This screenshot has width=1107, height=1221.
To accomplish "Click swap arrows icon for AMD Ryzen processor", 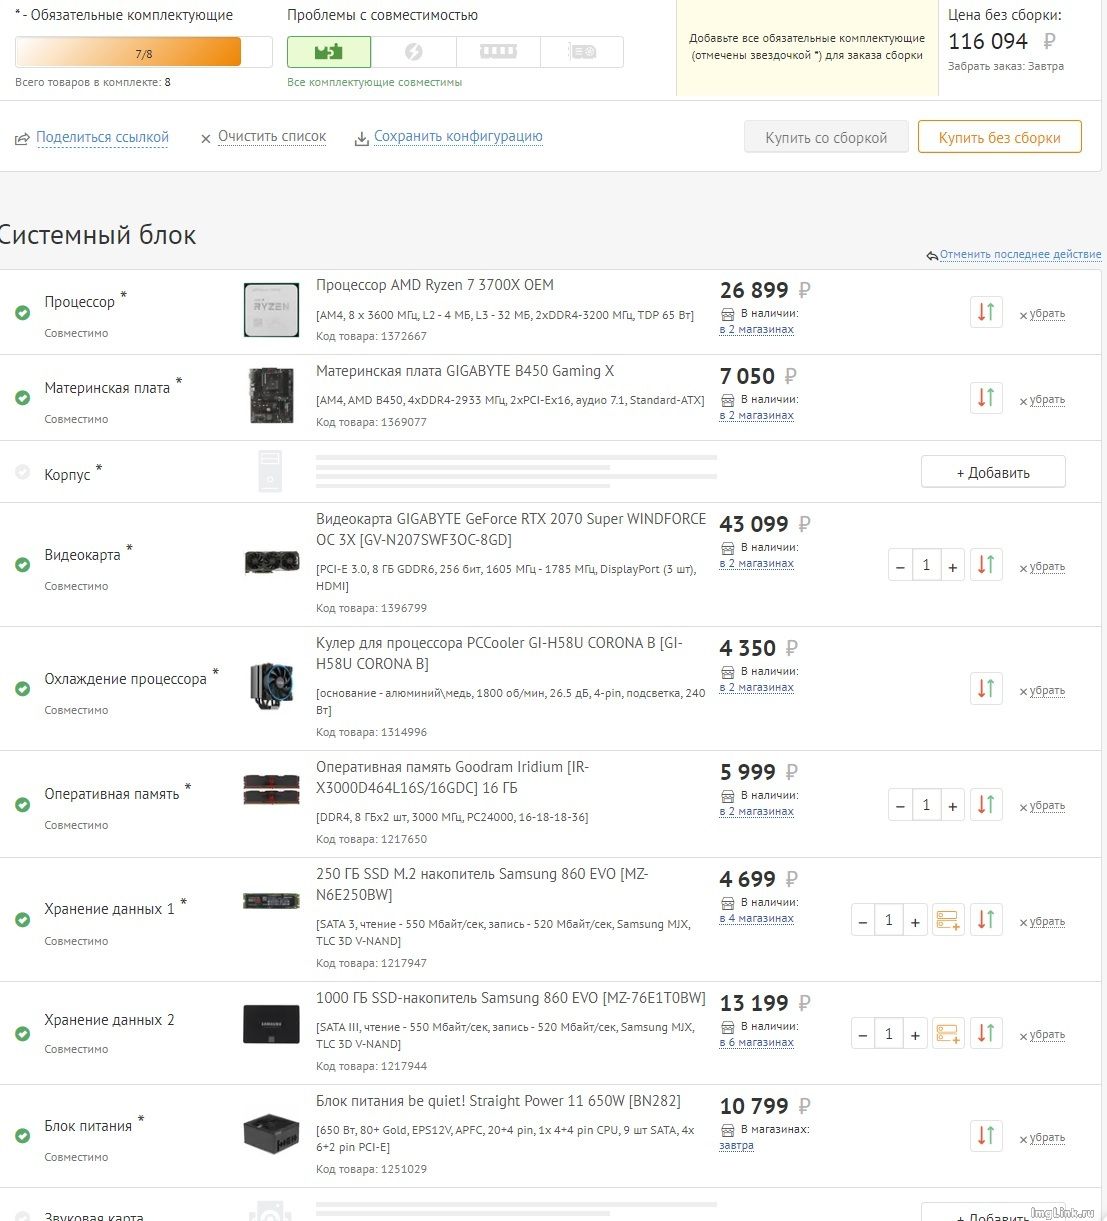I will click(986, 313).
